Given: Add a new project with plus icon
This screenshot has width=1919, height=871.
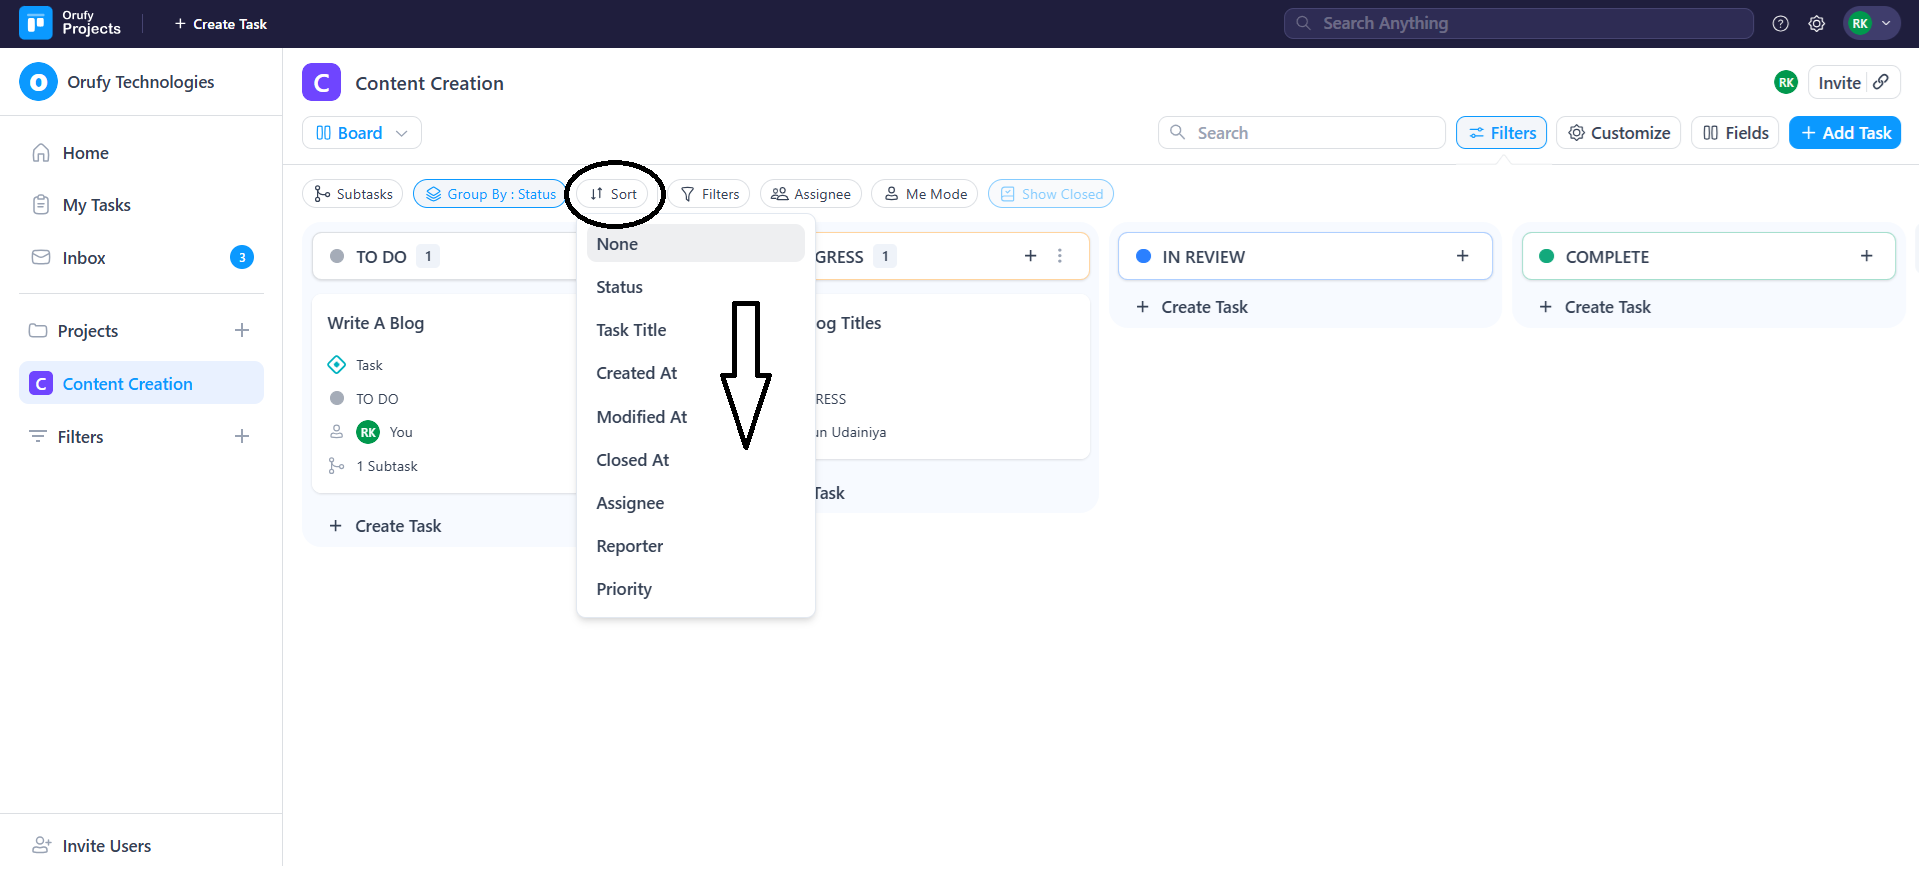Looking at the screenshot, I should tap(242, 331).
